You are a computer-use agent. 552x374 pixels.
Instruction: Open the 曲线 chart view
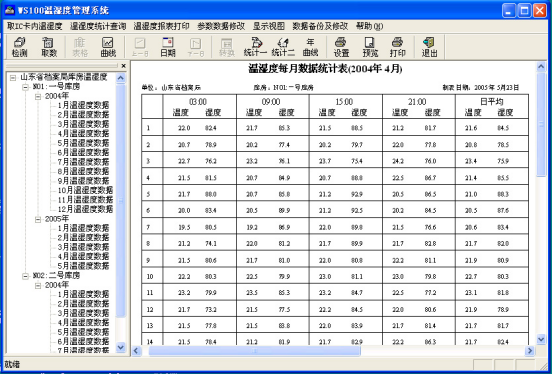[108, 47]
